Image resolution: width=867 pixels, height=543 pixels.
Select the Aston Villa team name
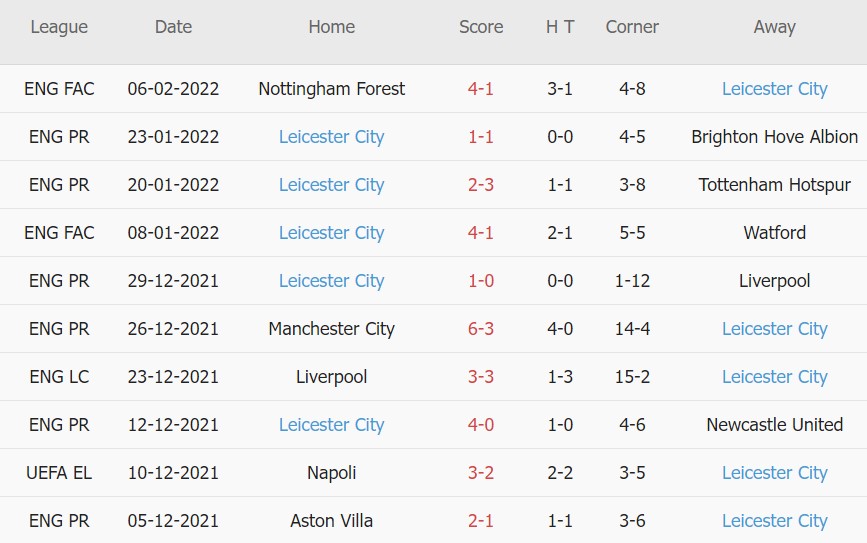pyautogui.click(x=331, y=521)
